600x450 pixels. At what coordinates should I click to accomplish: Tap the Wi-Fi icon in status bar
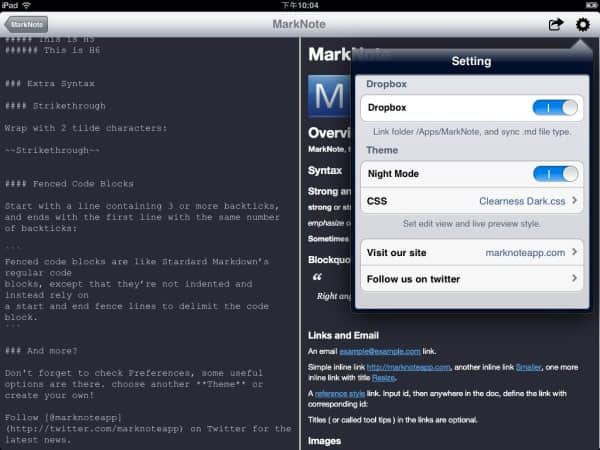26,5
